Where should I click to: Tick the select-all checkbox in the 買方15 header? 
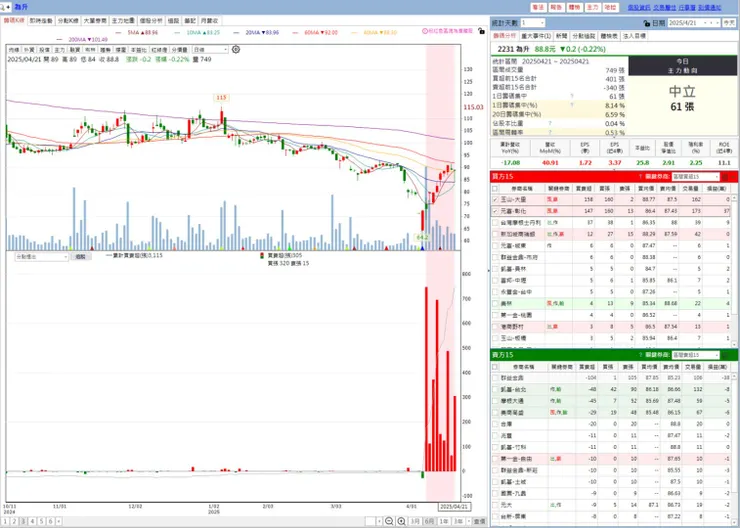(x=495, y=188)
